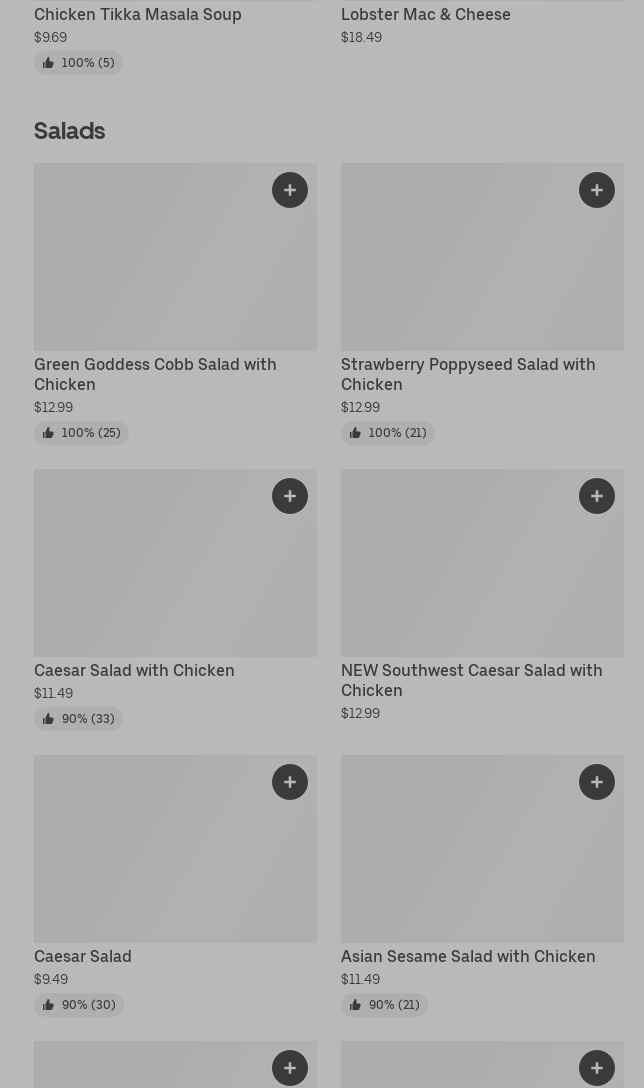Select Chicken Tikka Masala Soup item
The image size is (644, 1088).
tap(138, 14)
